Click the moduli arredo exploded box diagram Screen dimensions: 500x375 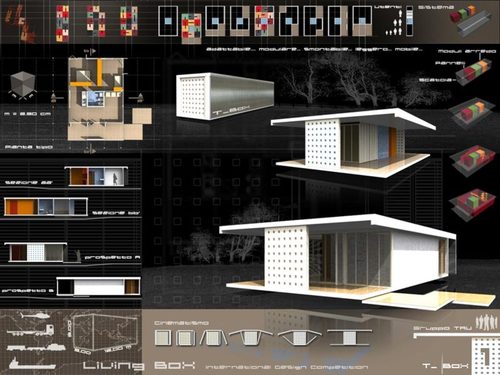[x=473, y=72]
